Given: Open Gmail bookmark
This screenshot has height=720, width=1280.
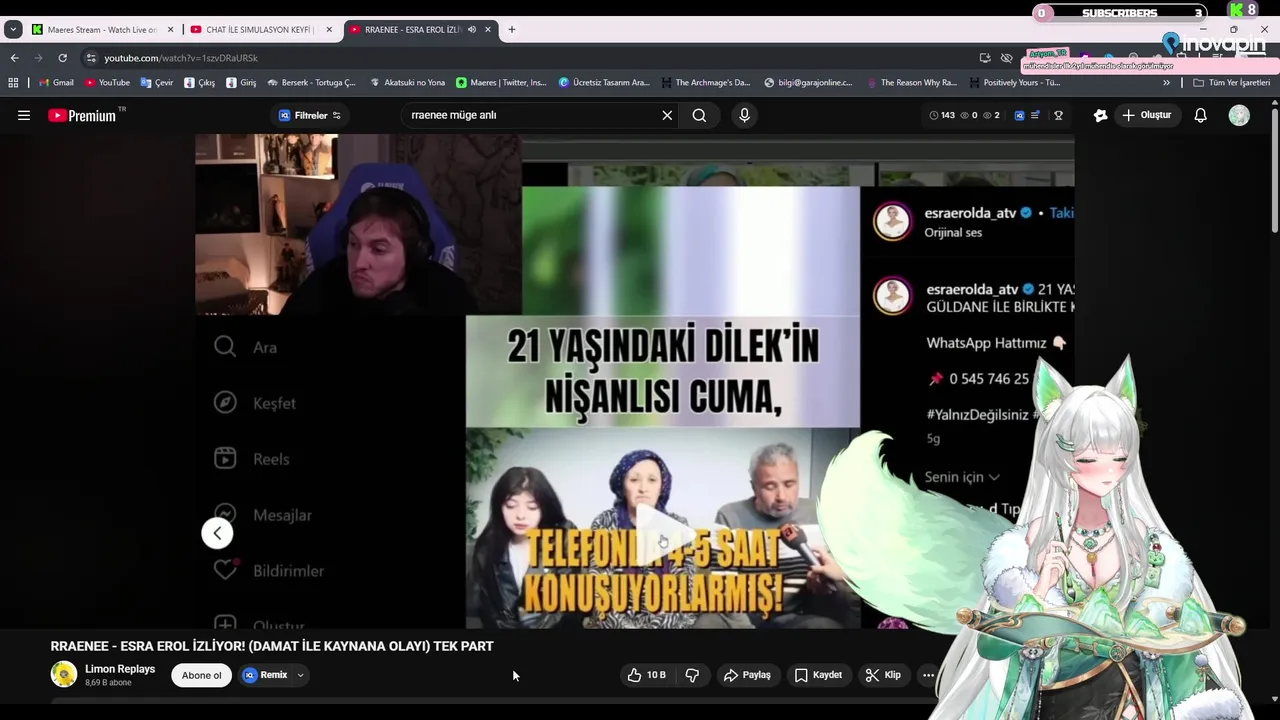Looking at the screenshot, I should (56, 83).
